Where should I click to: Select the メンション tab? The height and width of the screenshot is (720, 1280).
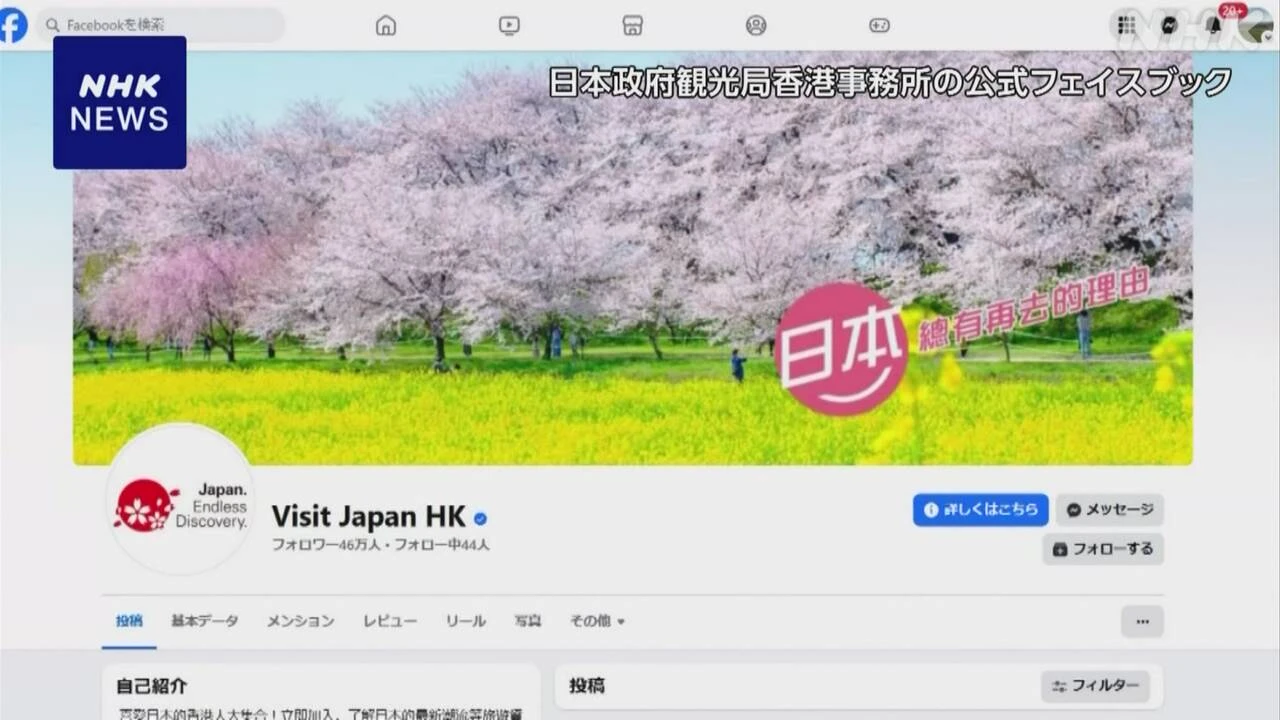pos(300,621)
